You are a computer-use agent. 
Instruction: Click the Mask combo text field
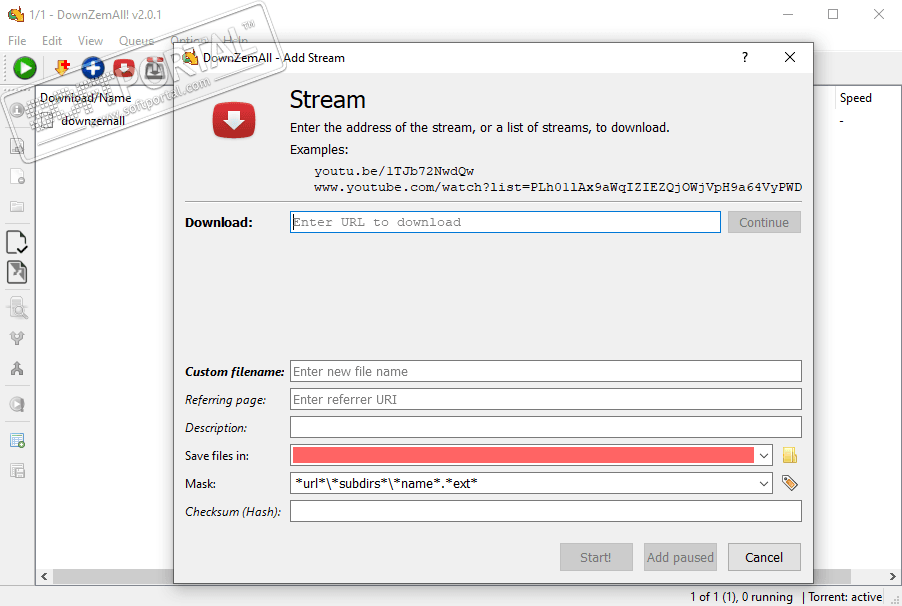[x=523, y=483]
